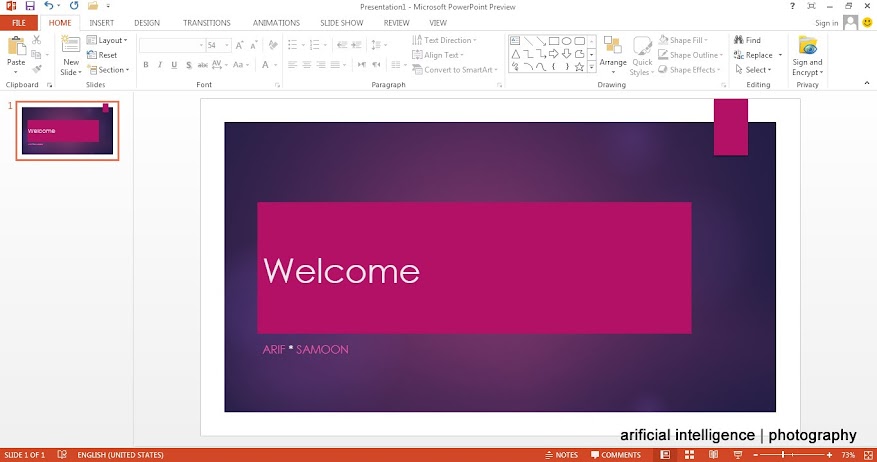The height and width of the screenshot is (462, 877).
Task: Switch to the TRANSITIONS tab
Action: point(206,23)
